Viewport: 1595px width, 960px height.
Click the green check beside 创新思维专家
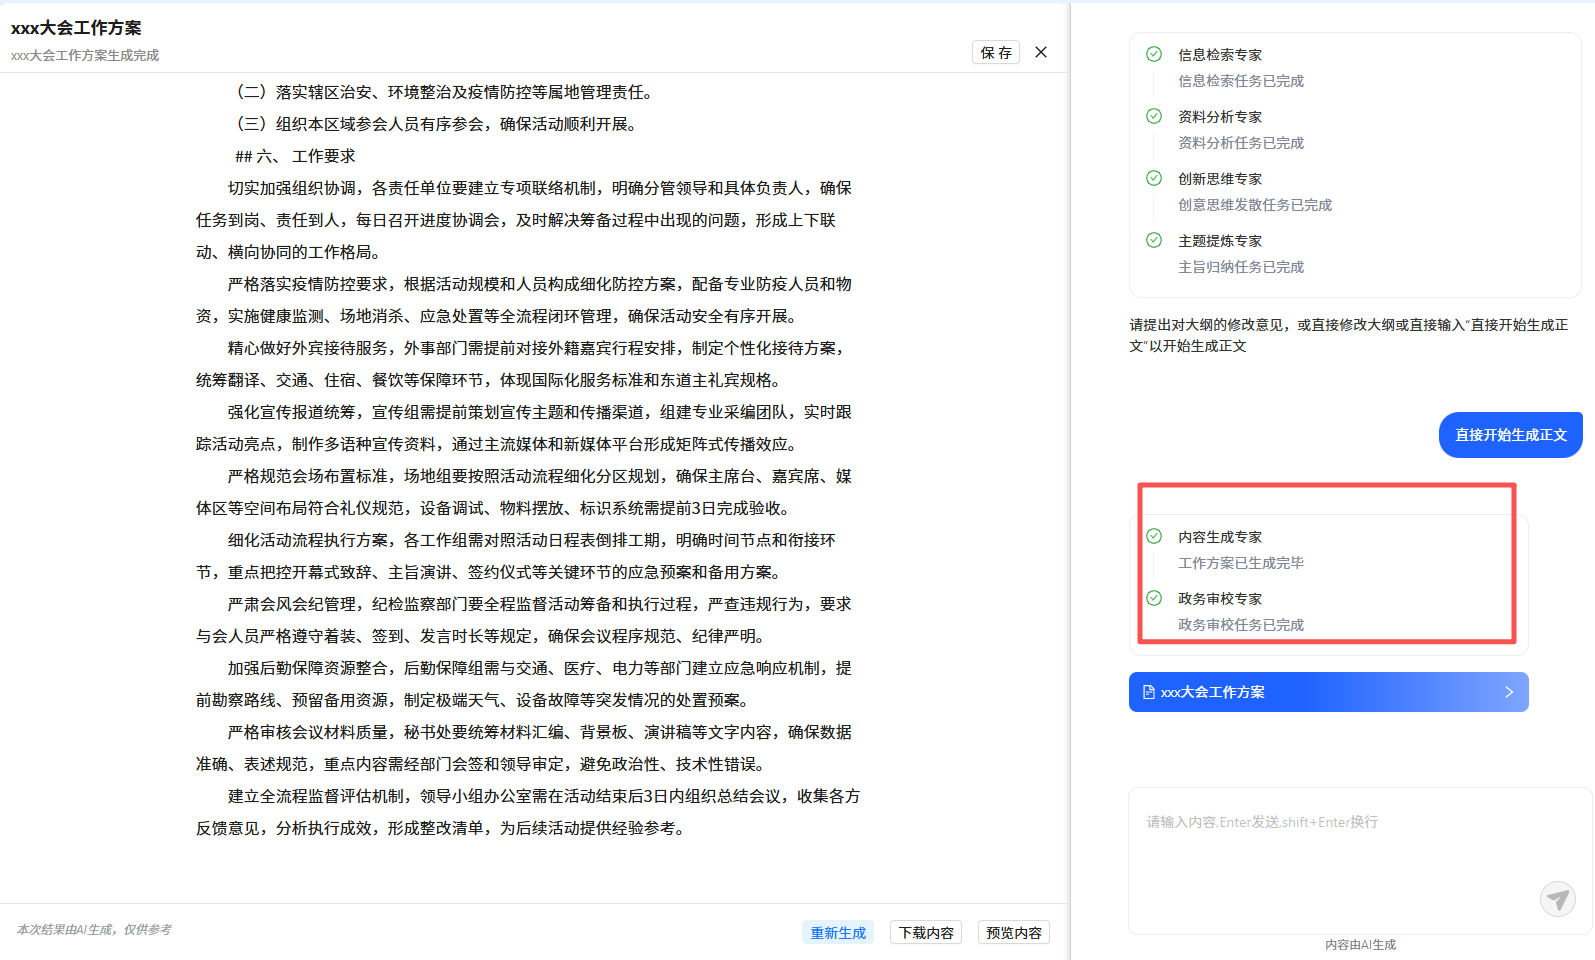pyautogui.click(x=1154, y=178)
